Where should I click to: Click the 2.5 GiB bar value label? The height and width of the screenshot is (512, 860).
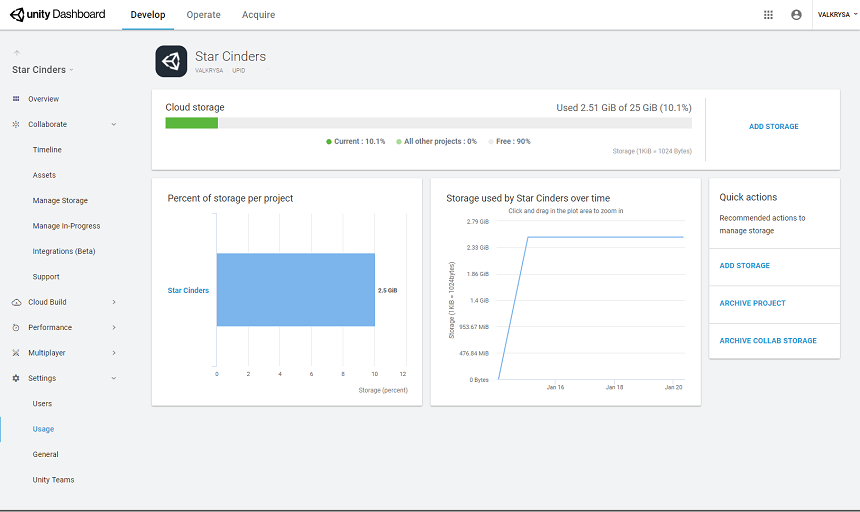click(x=387, y=291)
